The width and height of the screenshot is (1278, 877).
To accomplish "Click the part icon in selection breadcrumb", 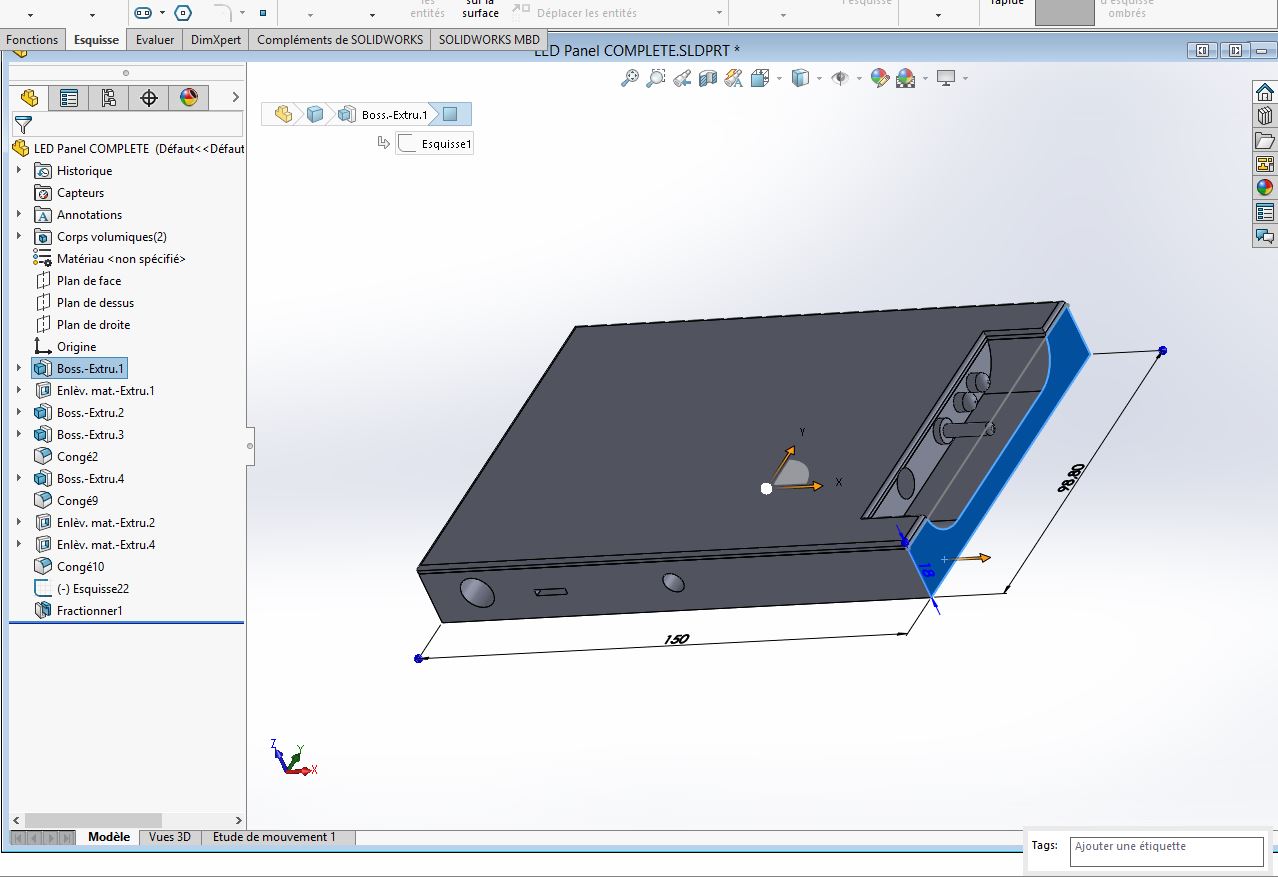I will 284,114.
